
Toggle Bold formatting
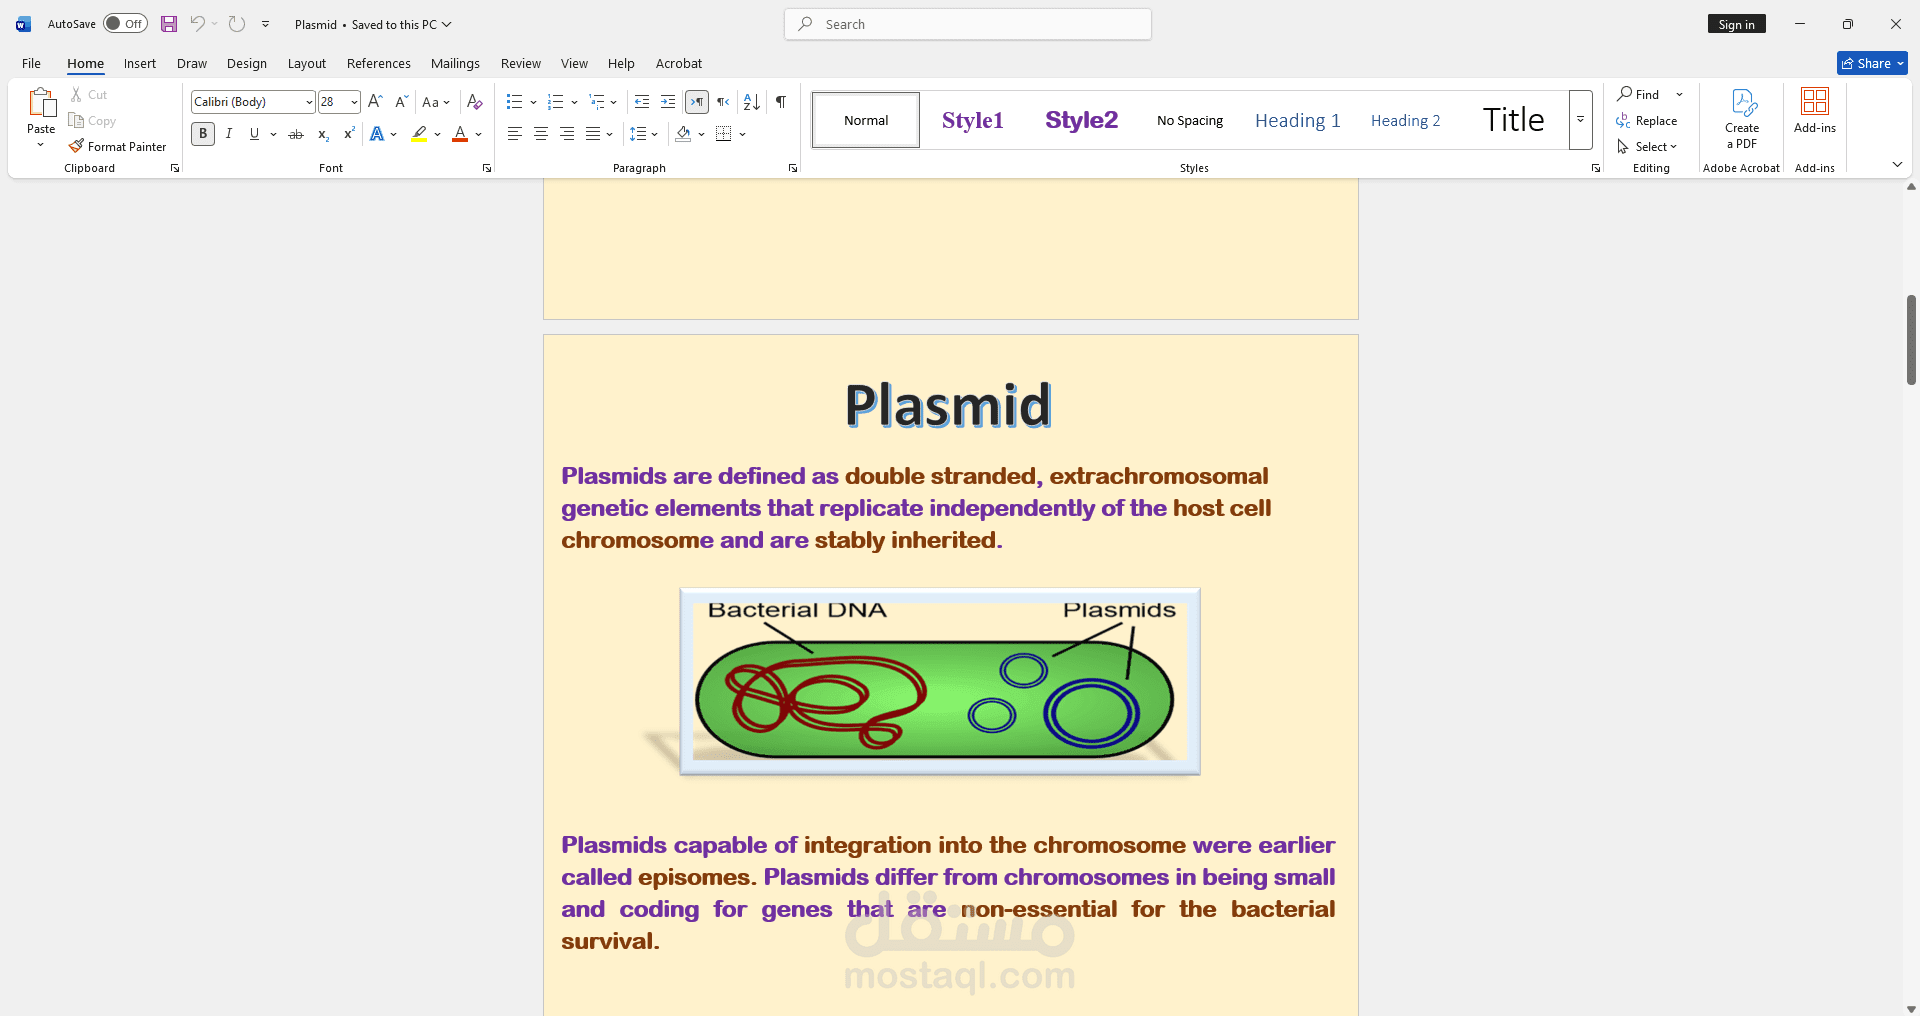coord(203,134)
